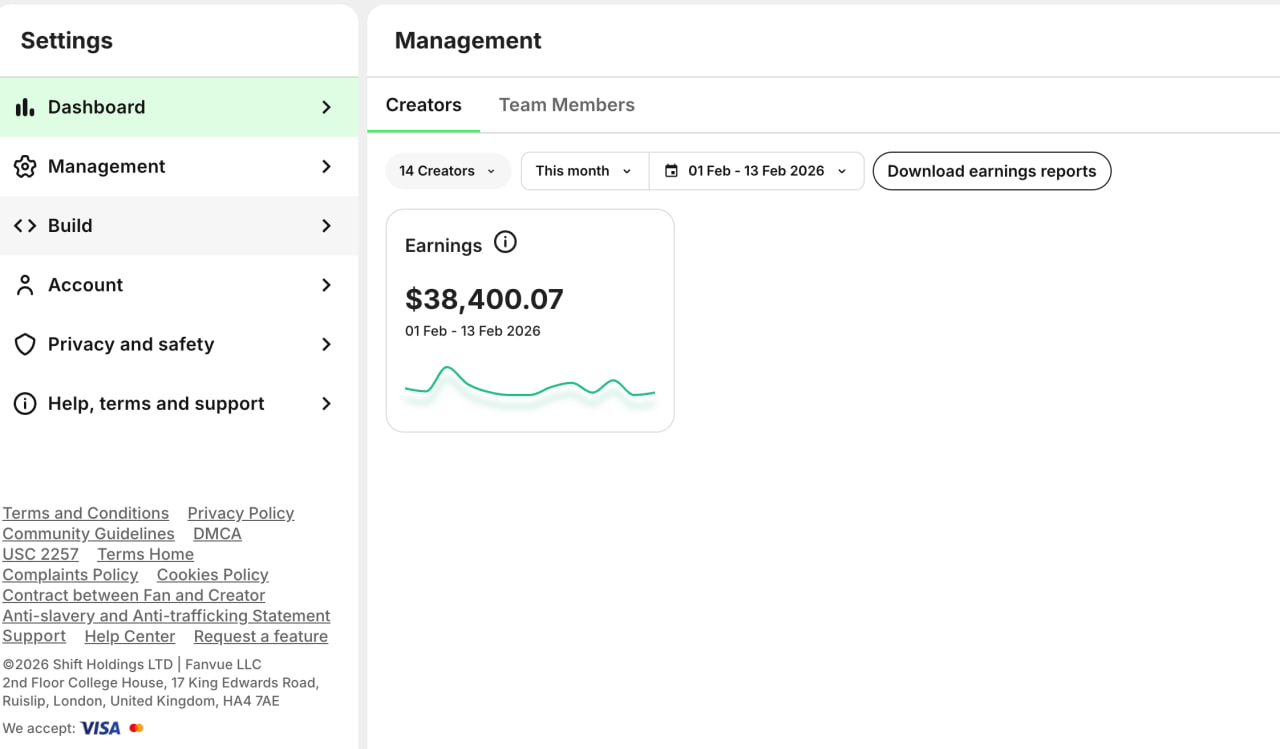Viewport: 1280px width, 749px height.
Task: Click the 01 Feb - 13 Feb 2026 card caption
Action: click(x=473, y=331)
